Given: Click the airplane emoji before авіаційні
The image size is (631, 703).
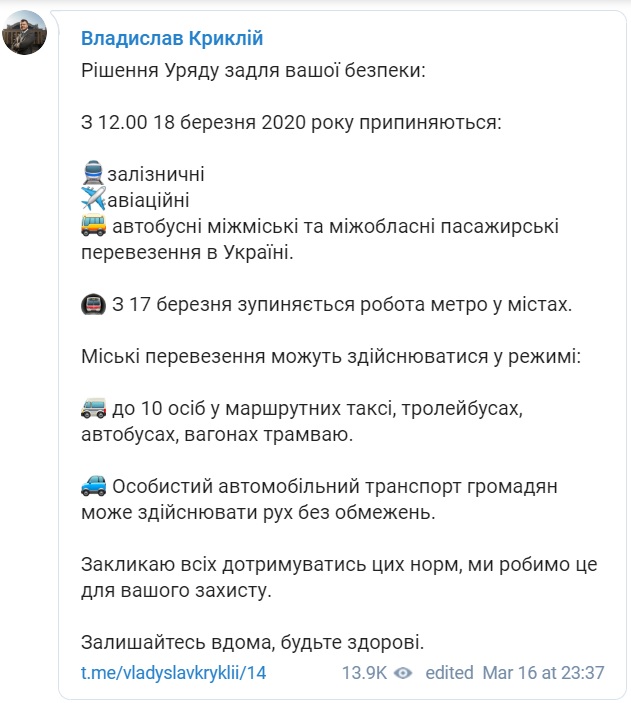Looking at the screenshot, I should click(x=93, y=198).
